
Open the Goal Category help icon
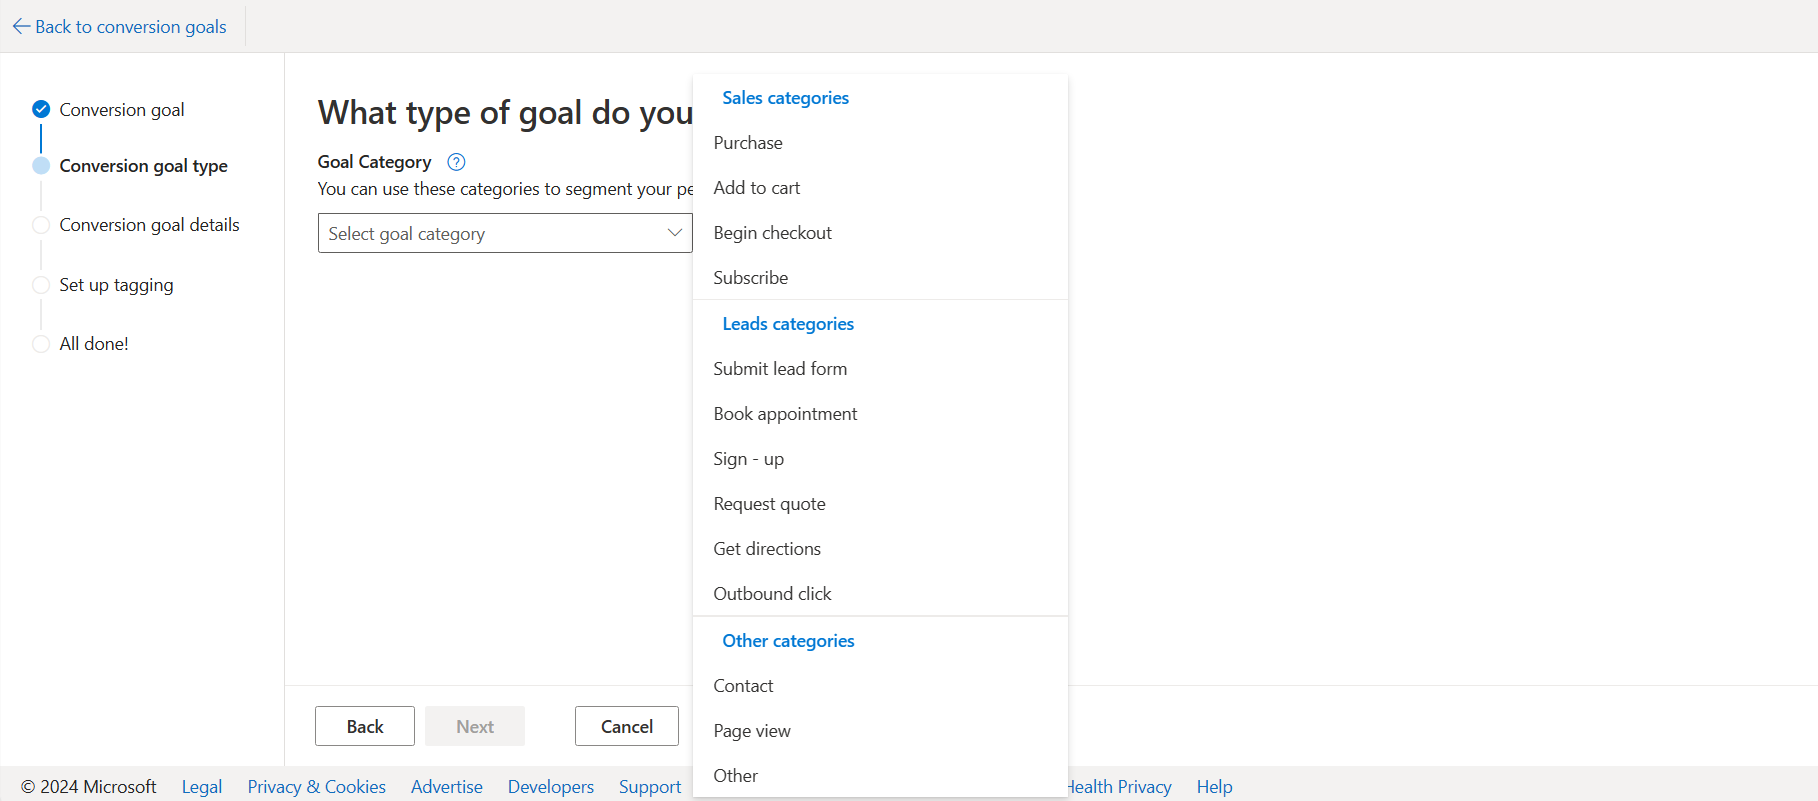[x=456, y=162]
